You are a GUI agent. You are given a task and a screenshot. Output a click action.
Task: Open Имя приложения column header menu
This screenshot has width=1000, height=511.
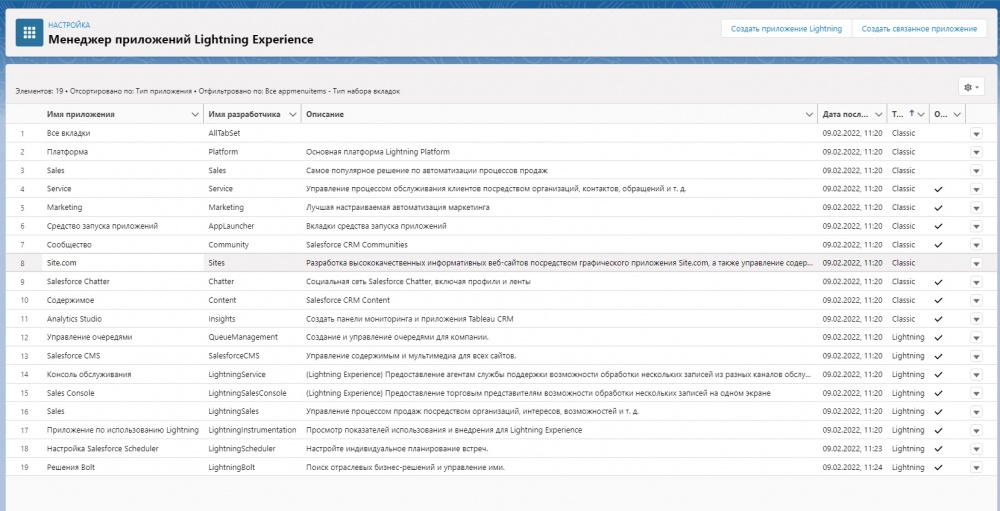click(195, 114)
